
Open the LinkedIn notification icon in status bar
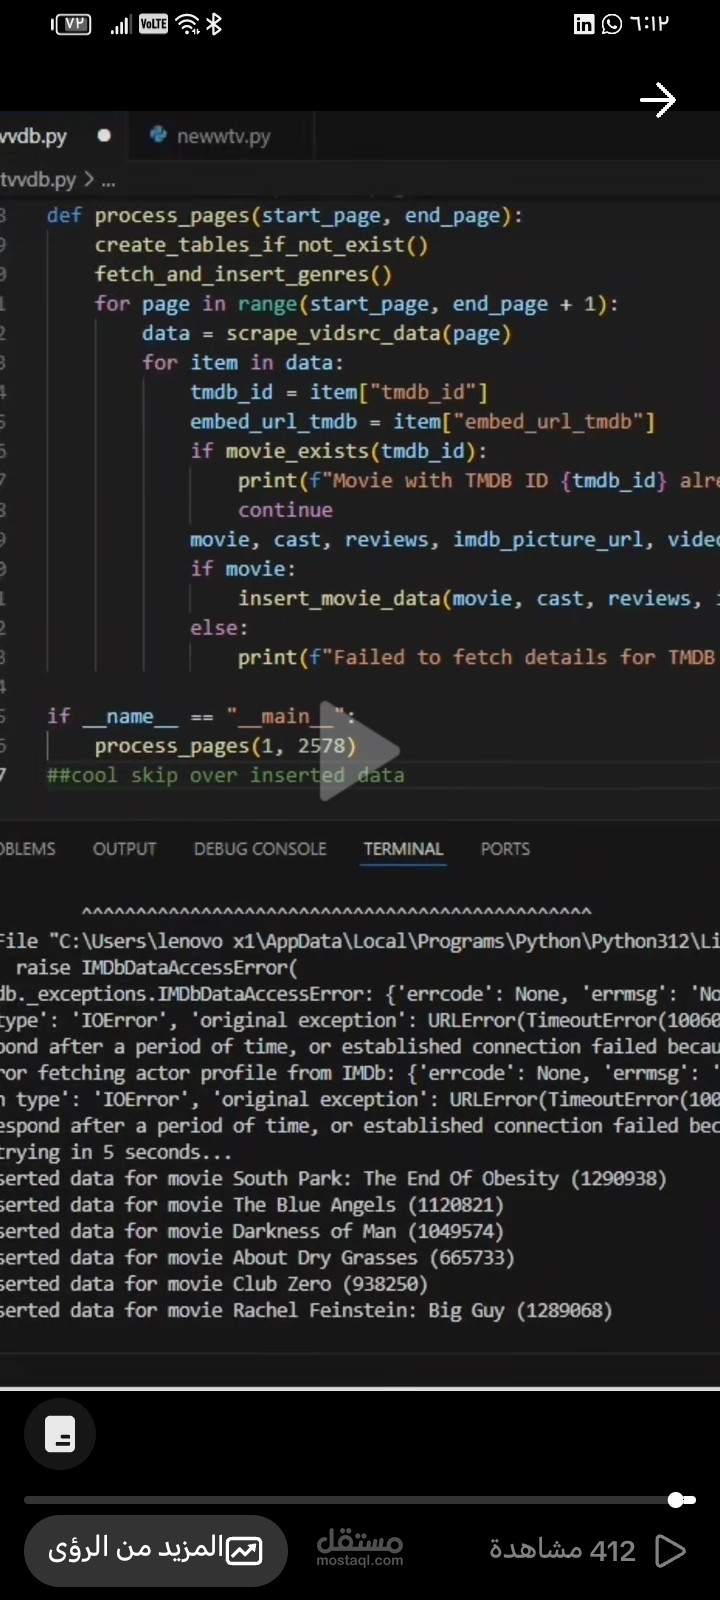tap(584, 25)
